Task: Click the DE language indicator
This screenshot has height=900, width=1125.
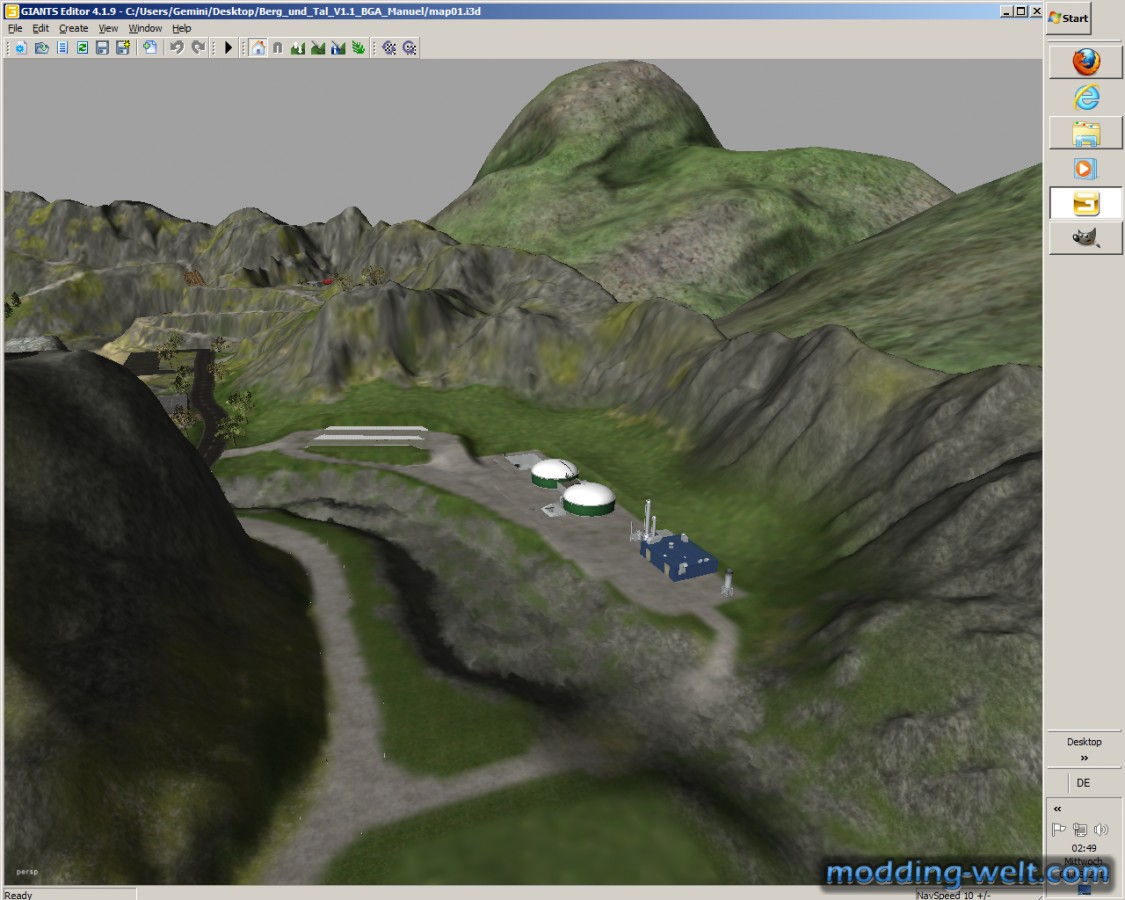Action: [1083, 783]
